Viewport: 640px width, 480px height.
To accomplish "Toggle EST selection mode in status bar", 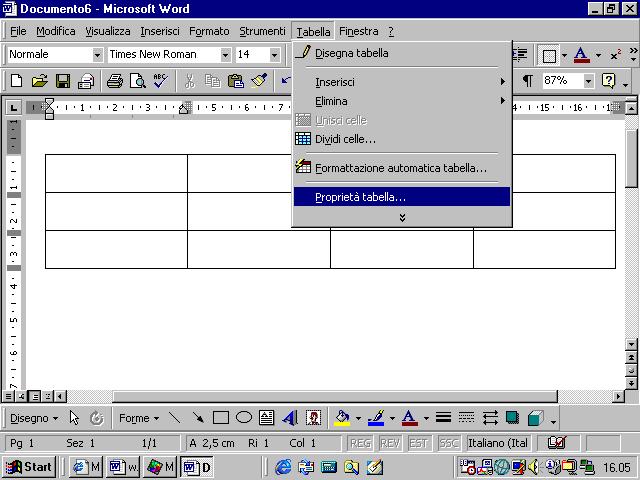I will click(x=418, y=443).
